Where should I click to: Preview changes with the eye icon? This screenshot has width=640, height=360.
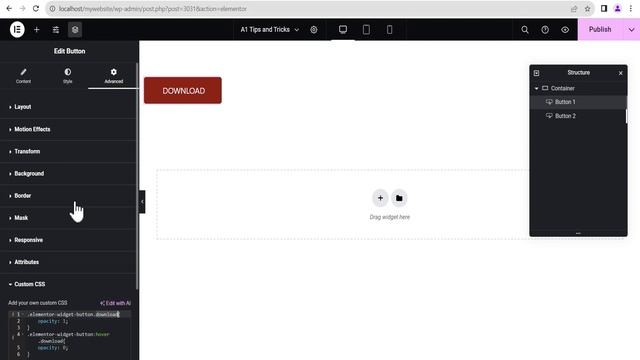click(565, 29)
